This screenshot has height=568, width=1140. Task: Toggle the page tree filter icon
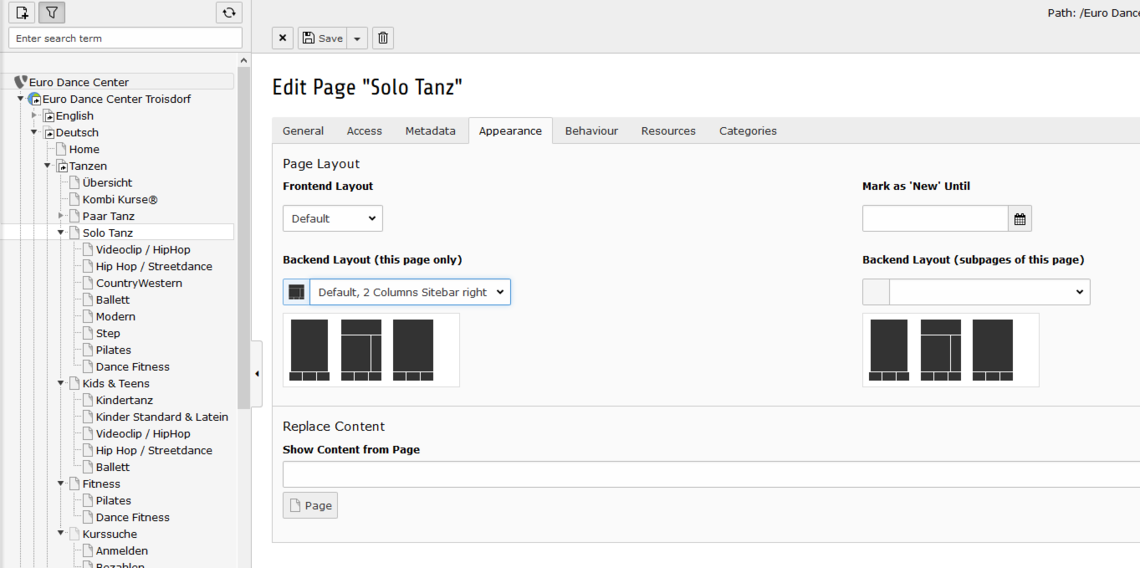pyautogui.click(x=52, y=13)
